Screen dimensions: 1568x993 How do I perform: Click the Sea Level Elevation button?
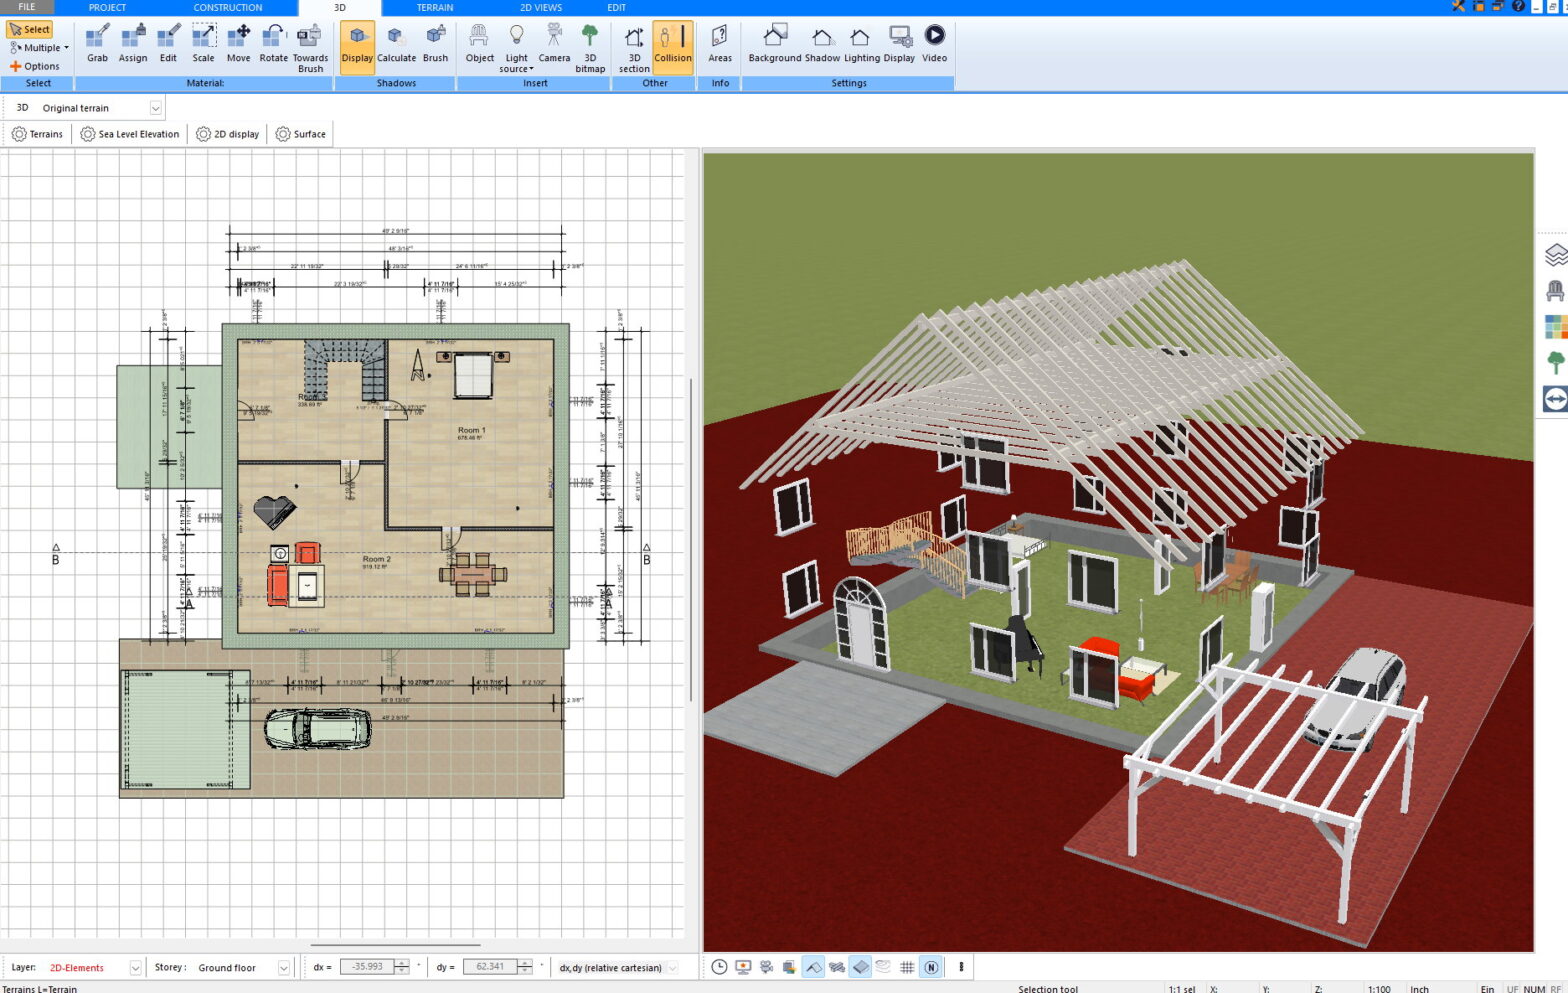[x=130, y=134]
